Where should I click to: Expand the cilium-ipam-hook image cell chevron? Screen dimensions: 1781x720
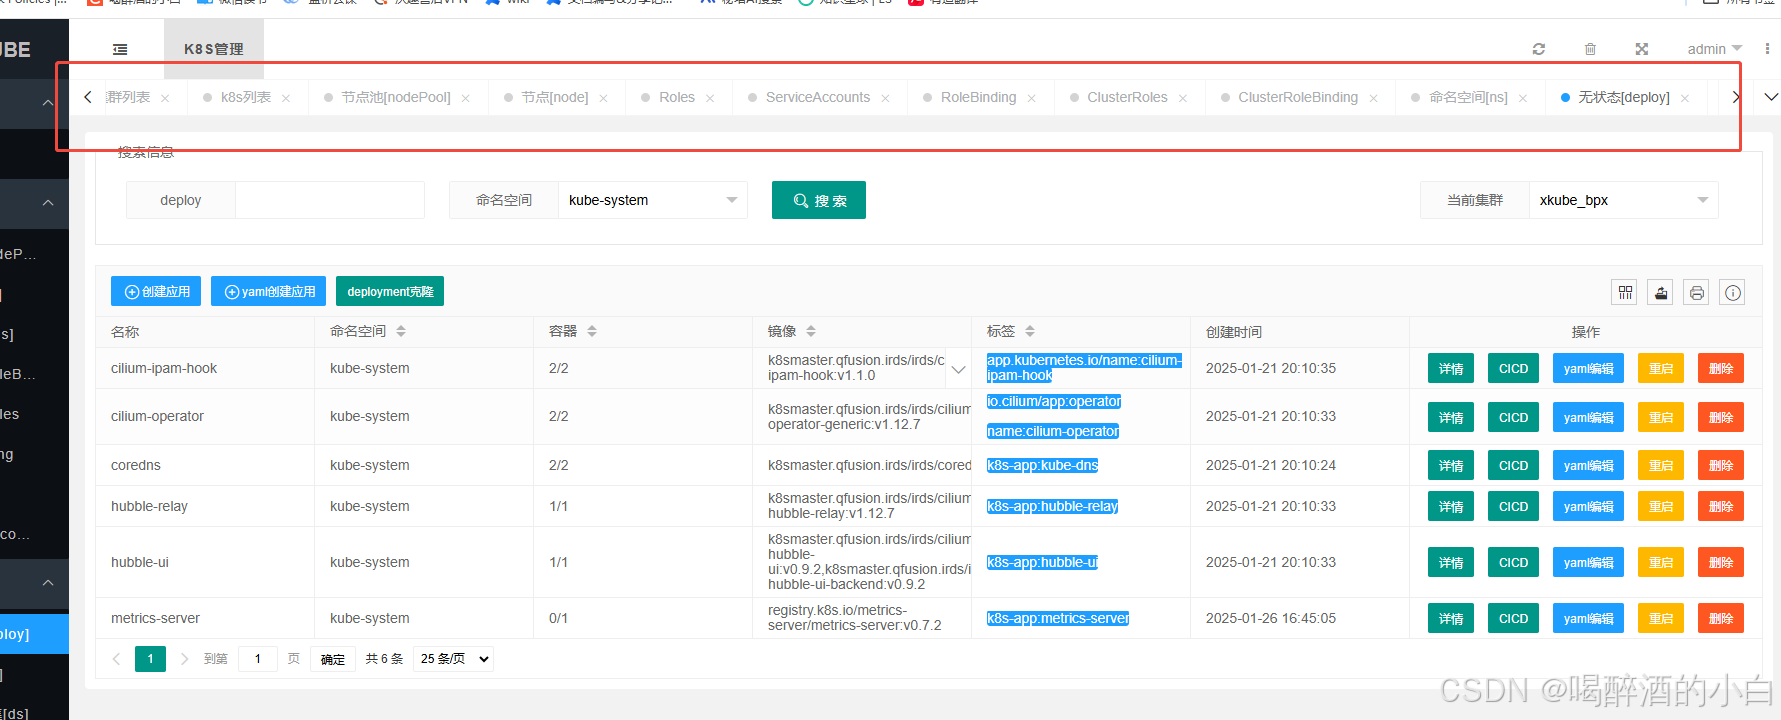[958, 369]
